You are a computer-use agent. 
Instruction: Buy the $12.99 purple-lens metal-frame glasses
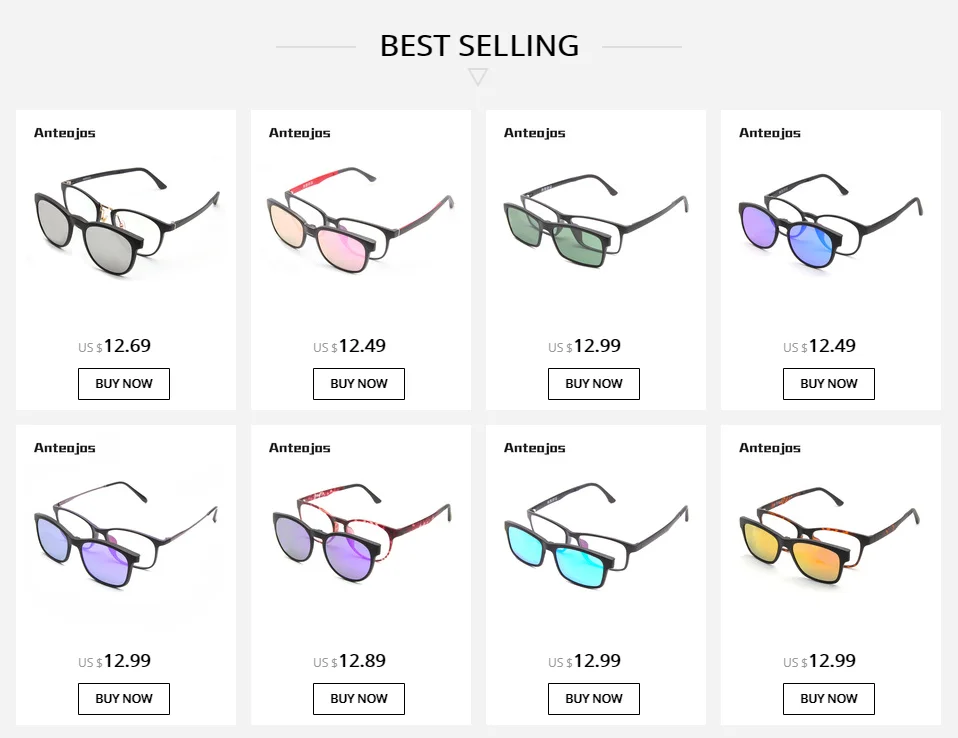click(124, 699)
